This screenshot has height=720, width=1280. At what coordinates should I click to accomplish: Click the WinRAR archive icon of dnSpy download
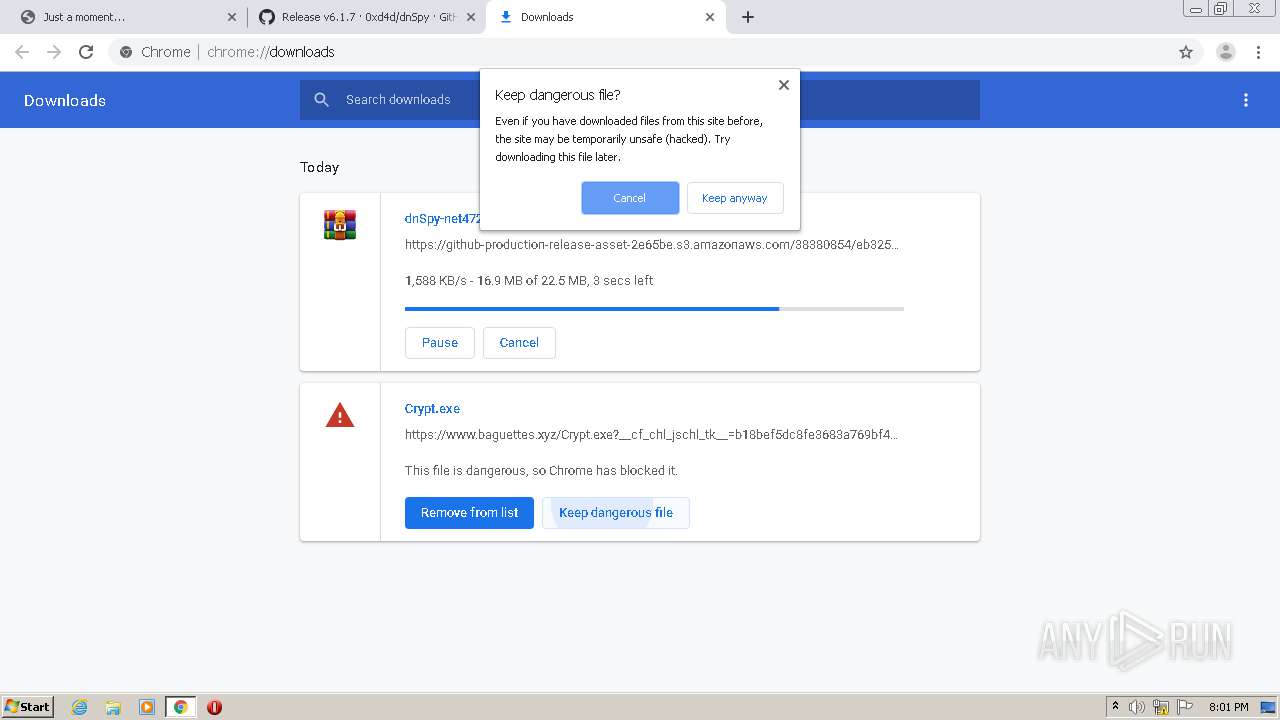point(340,225)
